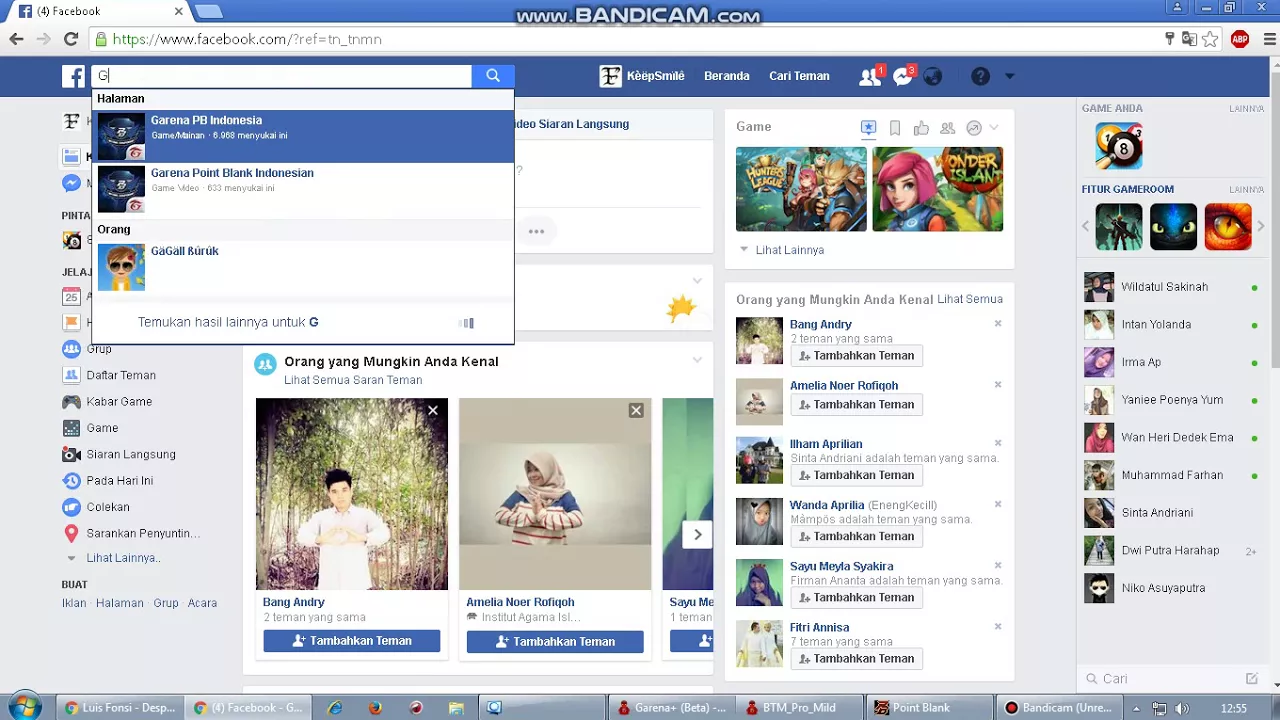Click Lihat Semua Saran Teman link
The width and height of the screenshot is (1280, 720).
click(353, 380)
